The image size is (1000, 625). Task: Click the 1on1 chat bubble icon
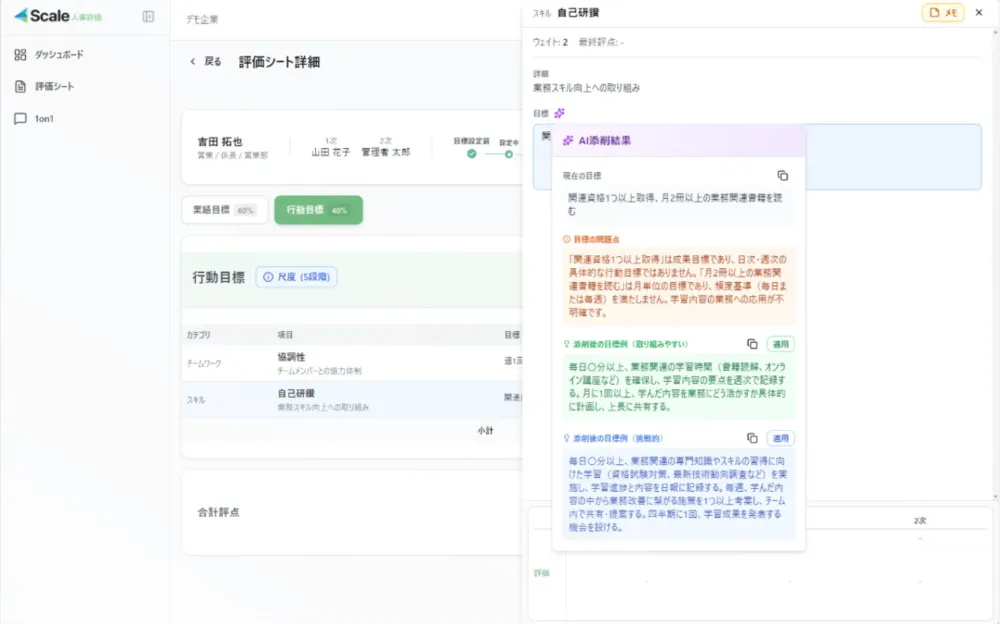point(20,119)
